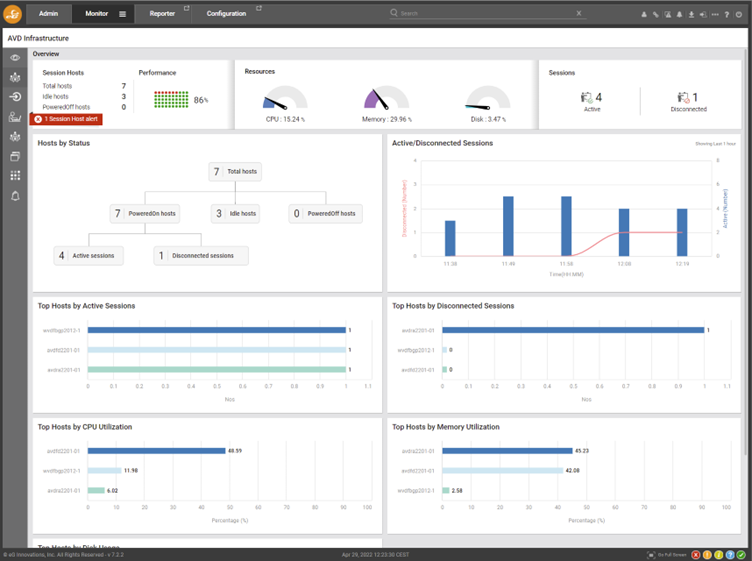Click the Disk gauge
The width and height of the screenshot is (752, 561).
coord(488,97)
